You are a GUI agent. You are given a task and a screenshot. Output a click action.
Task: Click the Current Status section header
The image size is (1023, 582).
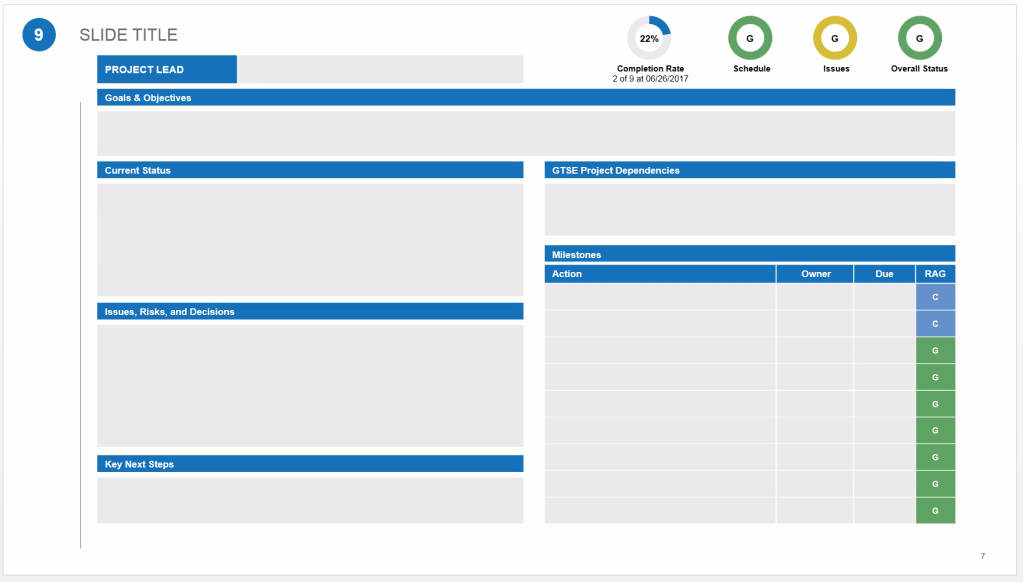tap(309, 171)
